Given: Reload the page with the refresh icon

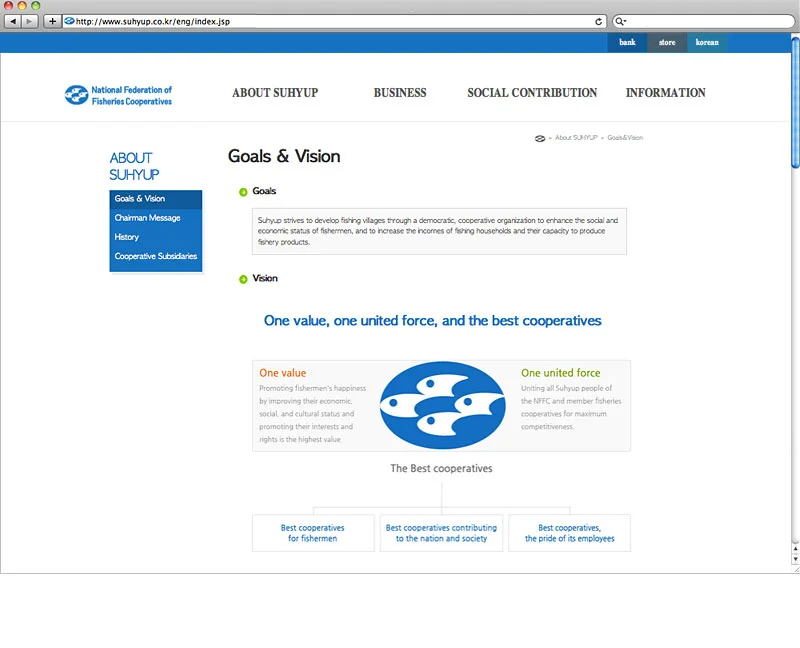Looking at the screenshot, I should point(598,21).
